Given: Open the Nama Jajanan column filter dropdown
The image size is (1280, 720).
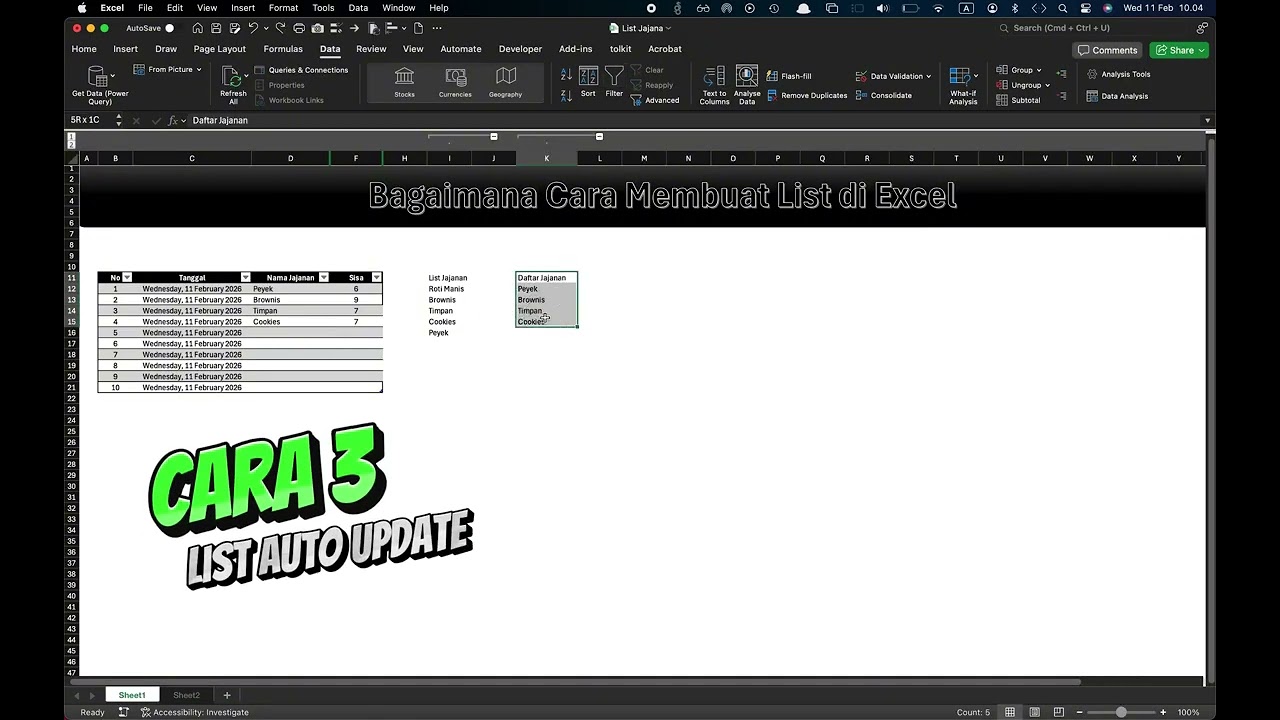Looking at the screenshot, I should (x=323, y=277).
